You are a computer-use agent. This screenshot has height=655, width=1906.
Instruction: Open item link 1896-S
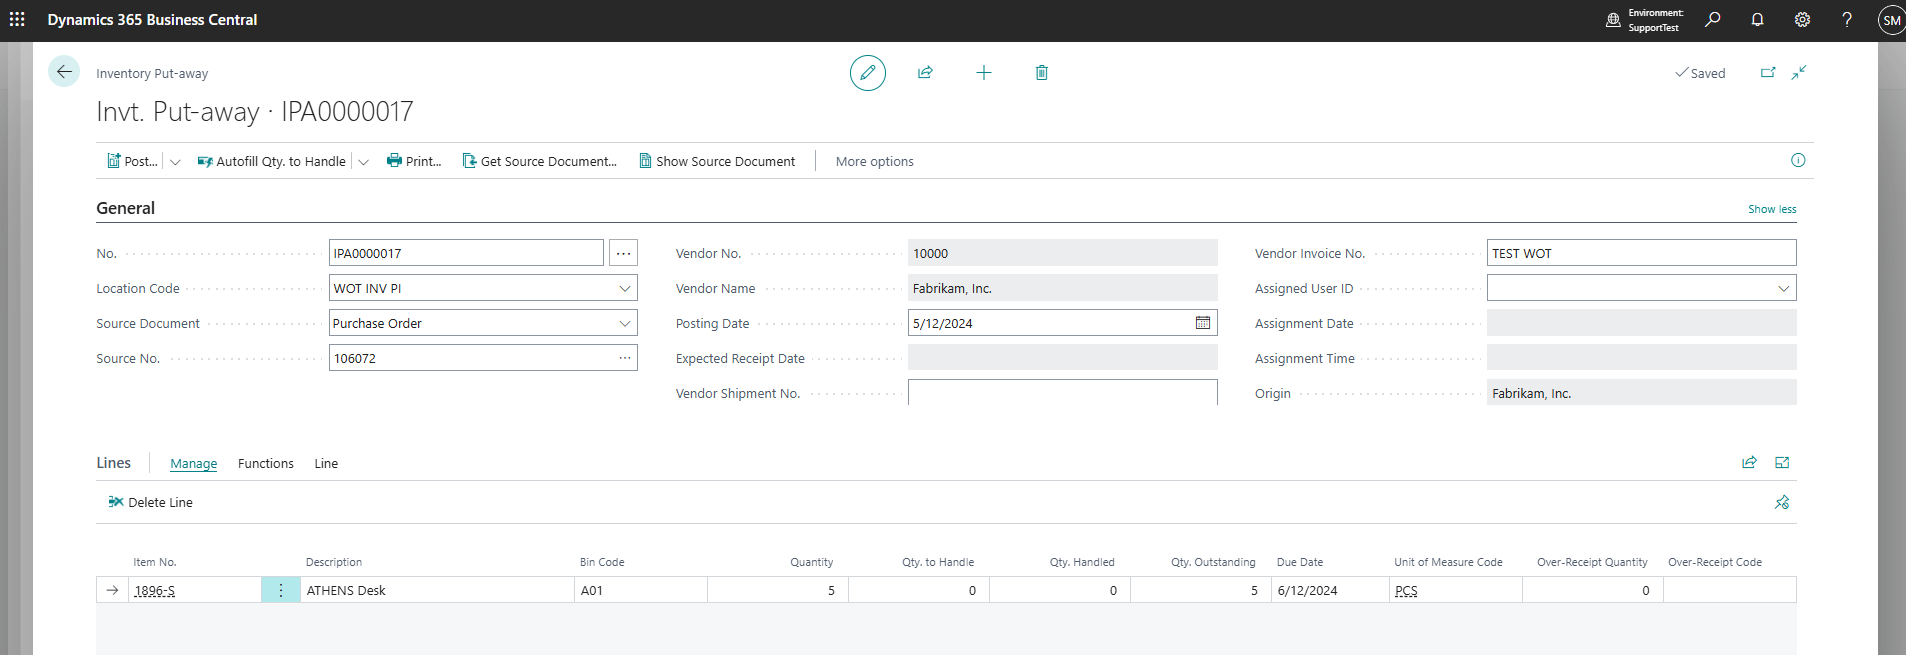(x=154, y=591)
